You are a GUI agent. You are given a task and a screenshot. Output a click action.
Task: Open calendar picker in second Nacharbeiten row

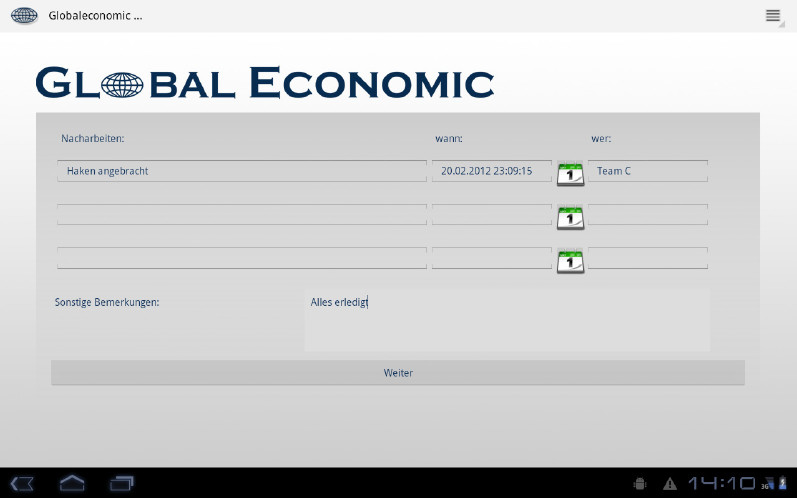point(570,218)
